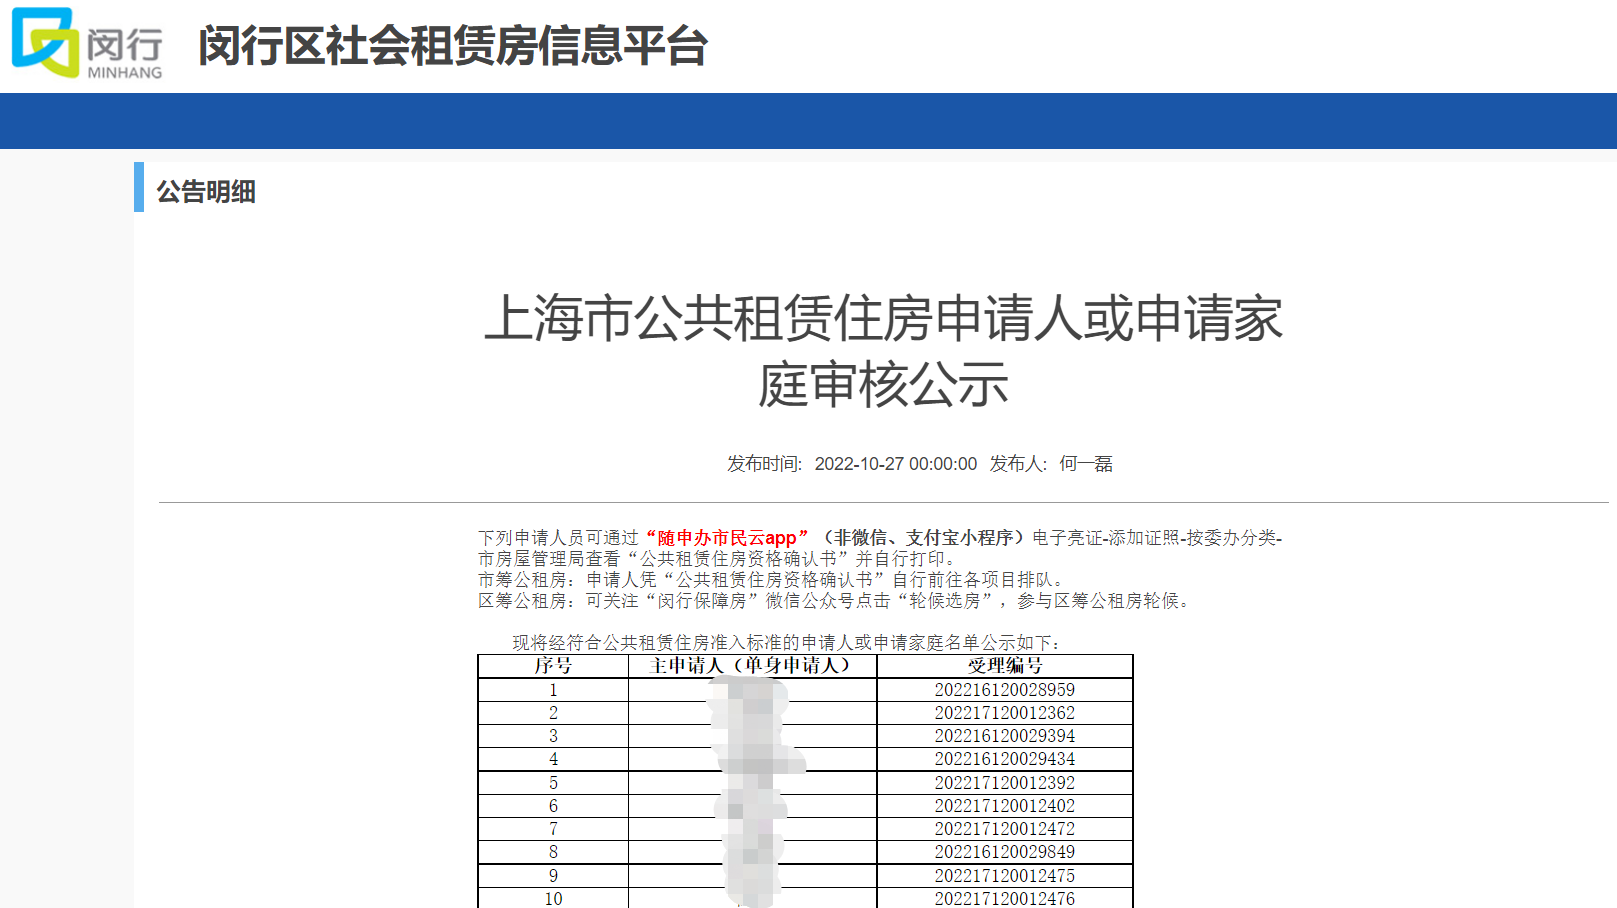Viewport: 1617px width, 908px height.
Task: Click the blue marker beside 公告明细
Action: [x=139, y=187]
